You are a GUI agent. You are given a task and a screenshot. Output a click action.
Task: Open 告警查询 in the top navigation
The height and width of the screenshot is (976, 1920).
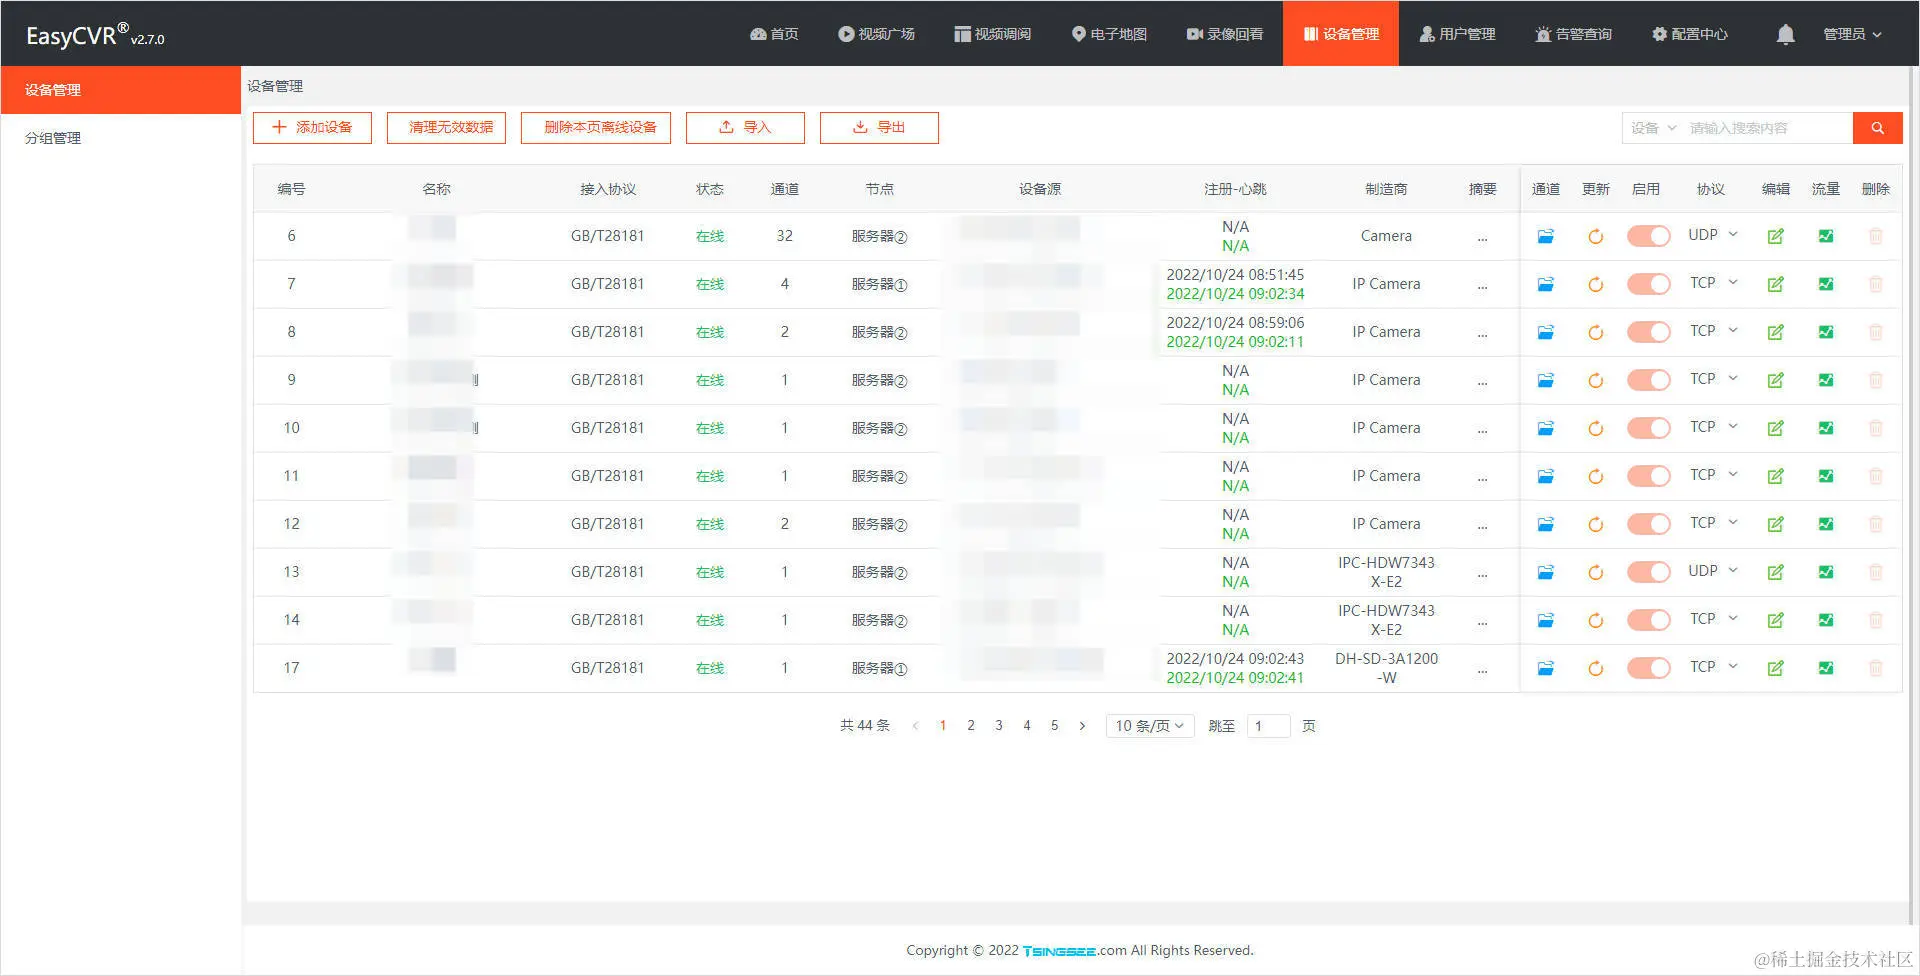(x=1573, y=34)
